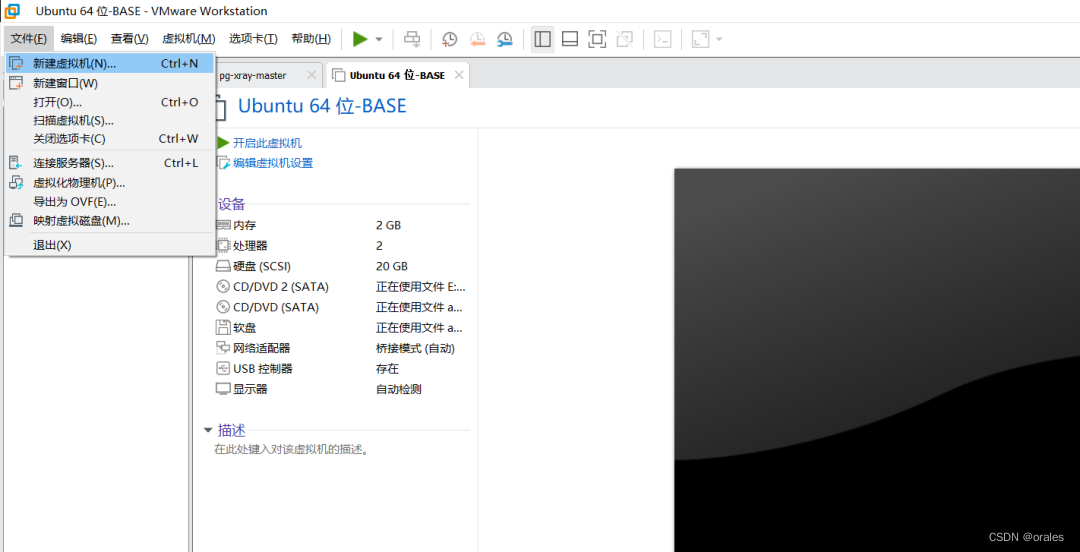This screenshot has width=1080, height=552.
Task: Open the 帮助(H) menu
Action: pyautogui.click(x=311, y=39)
